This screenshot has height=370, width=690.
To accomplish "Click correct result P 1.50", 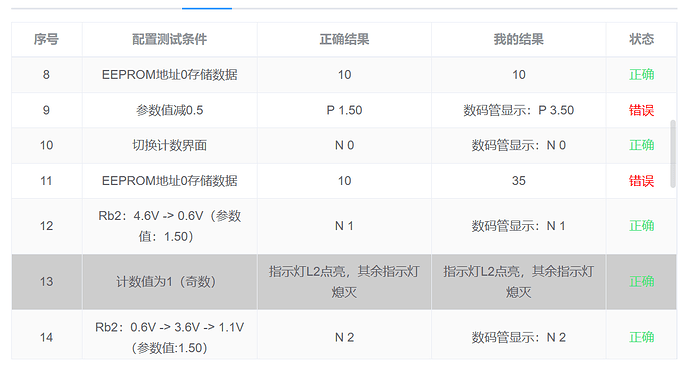I will pyautogui.click(x=344, y=110).
